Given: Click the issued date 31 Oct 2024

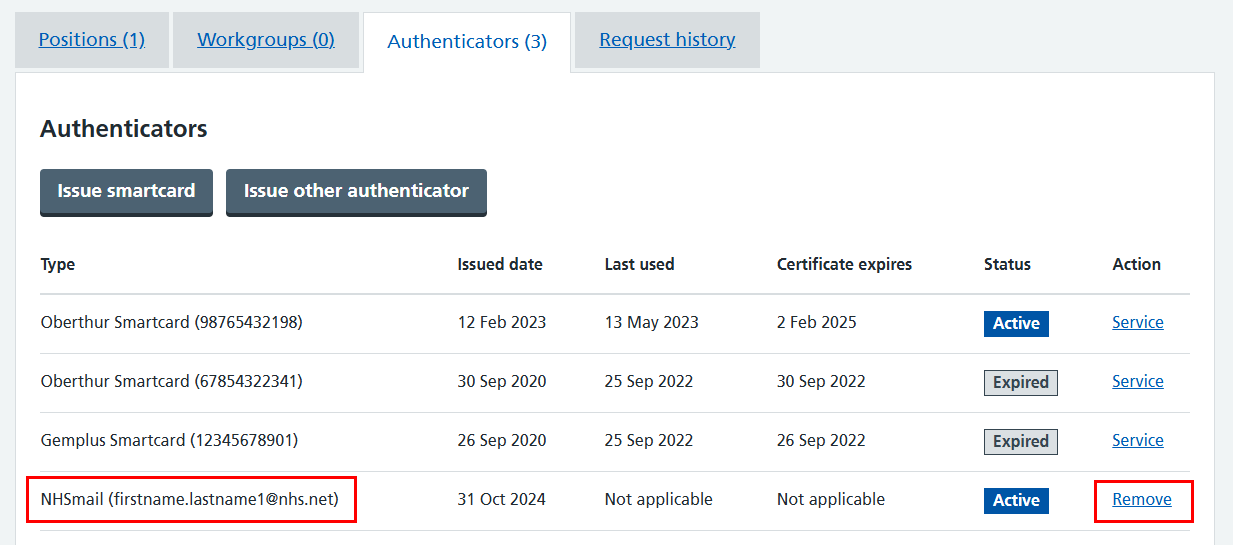Looking at the screenshot, I should (501, 499).
